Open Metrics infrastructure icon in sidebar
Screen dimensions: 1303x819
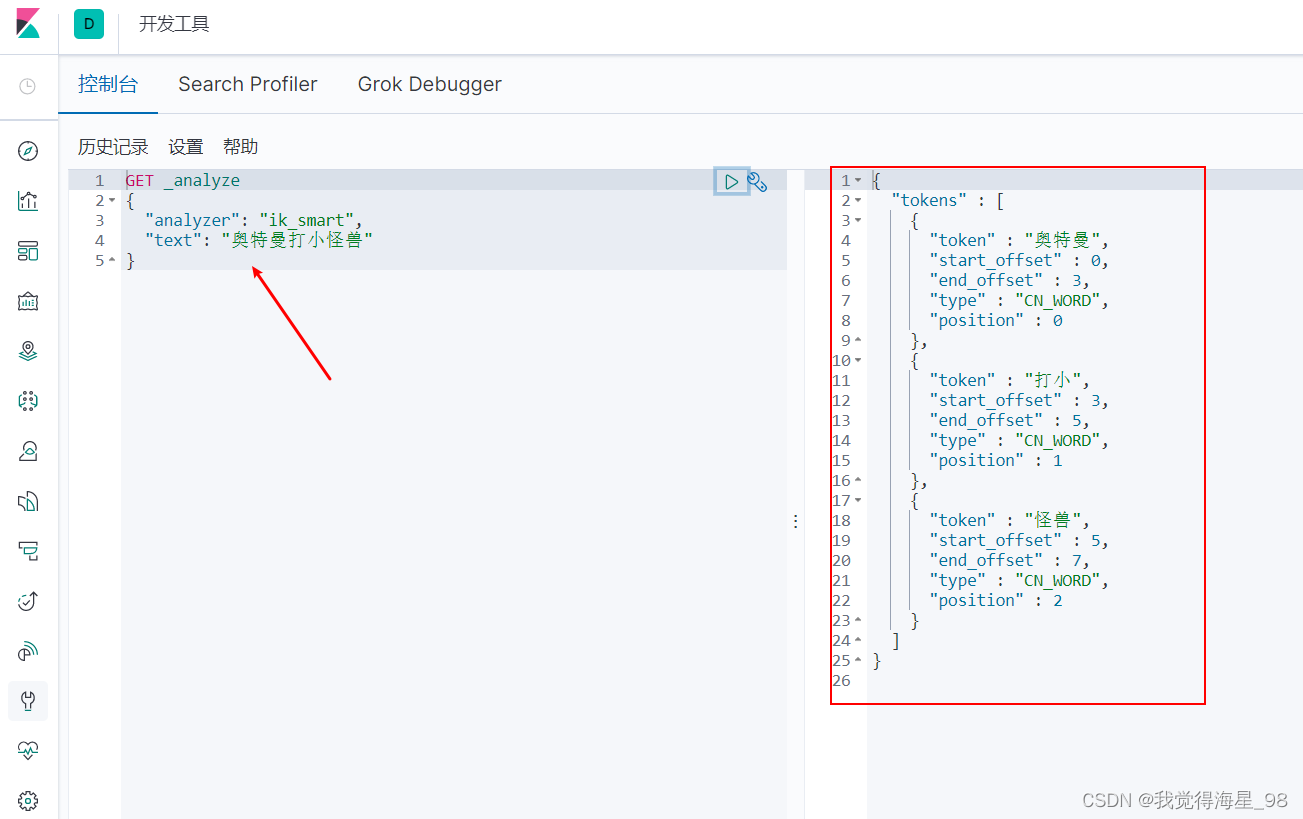pyautogui.click(x=28, y=451)
